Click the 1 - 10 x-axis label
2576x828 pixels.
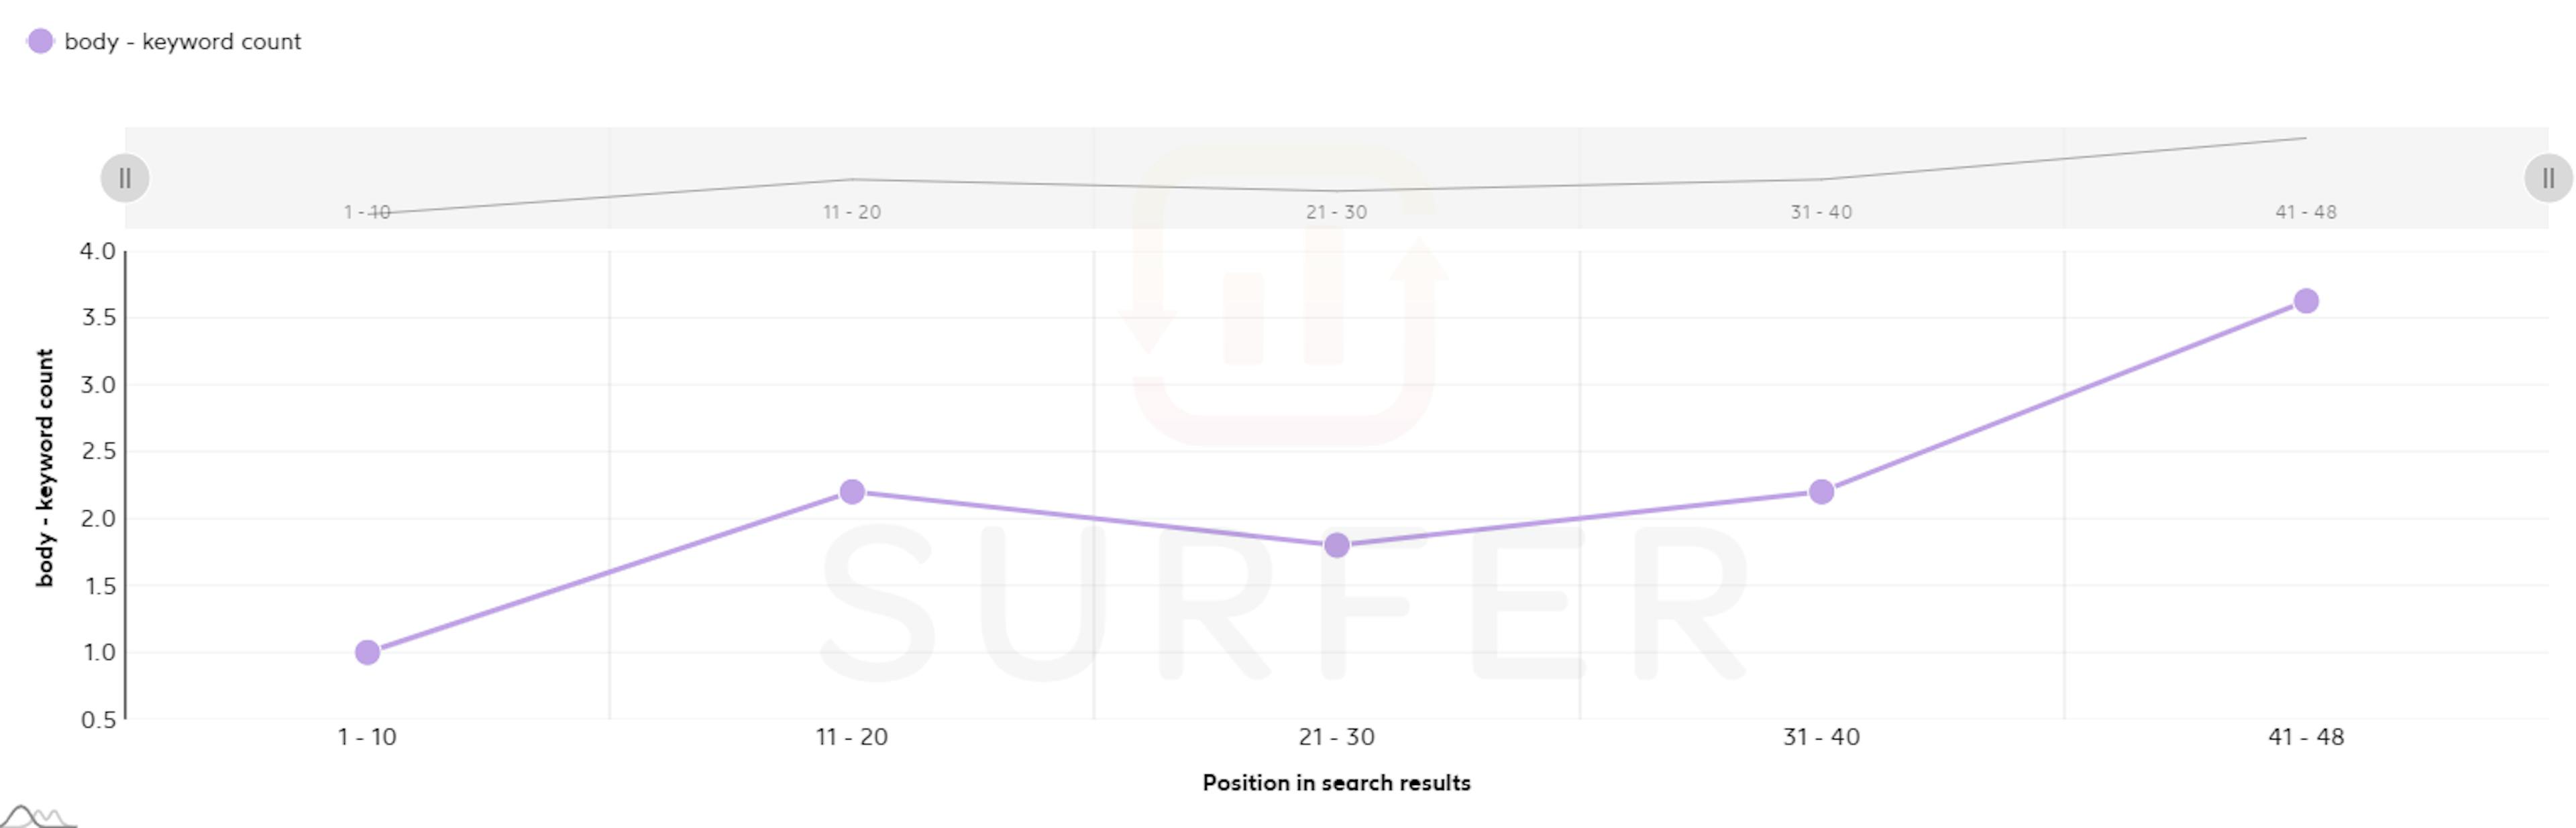tap(367, 737)
